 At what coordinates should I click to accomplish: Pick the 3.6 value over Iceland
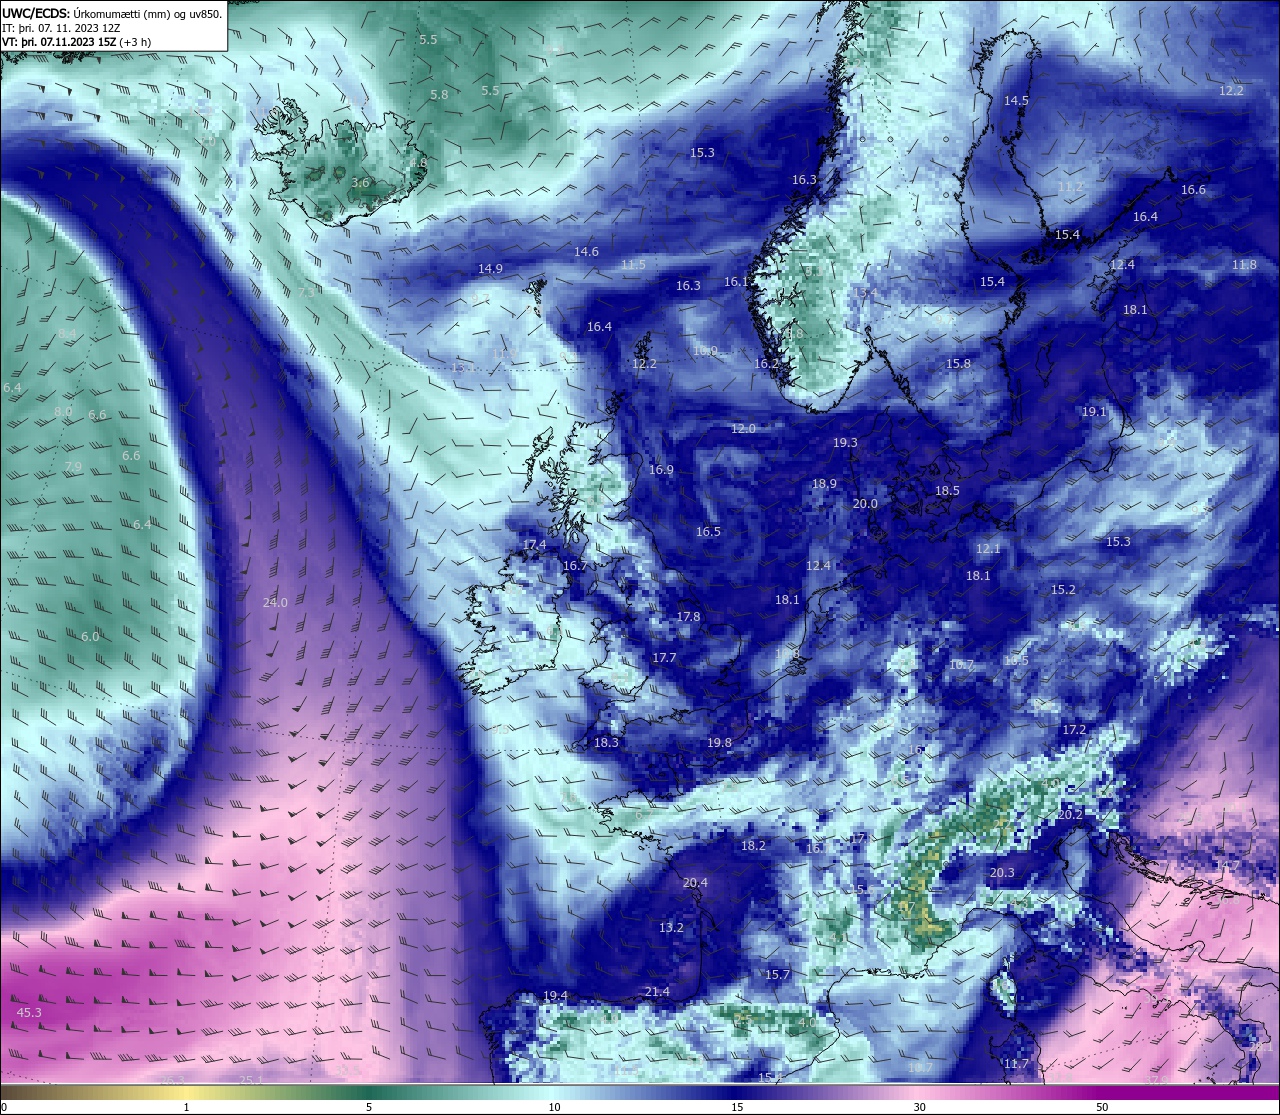(361, 182)
